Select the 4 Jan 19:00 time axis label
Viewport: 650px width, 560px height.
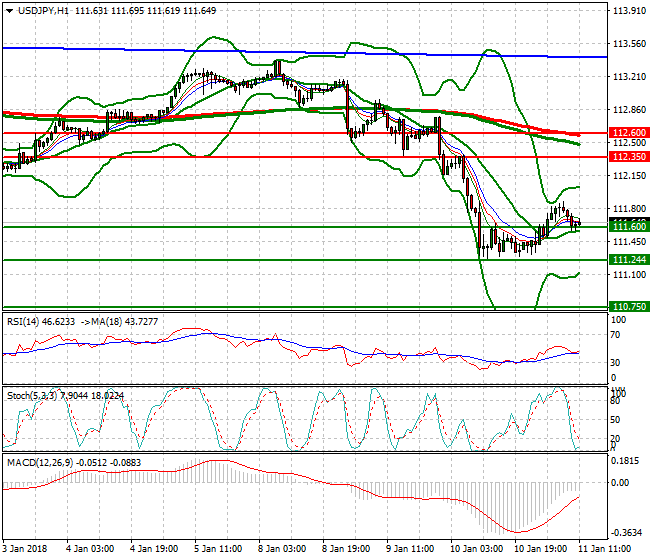[x=154, y=549]
